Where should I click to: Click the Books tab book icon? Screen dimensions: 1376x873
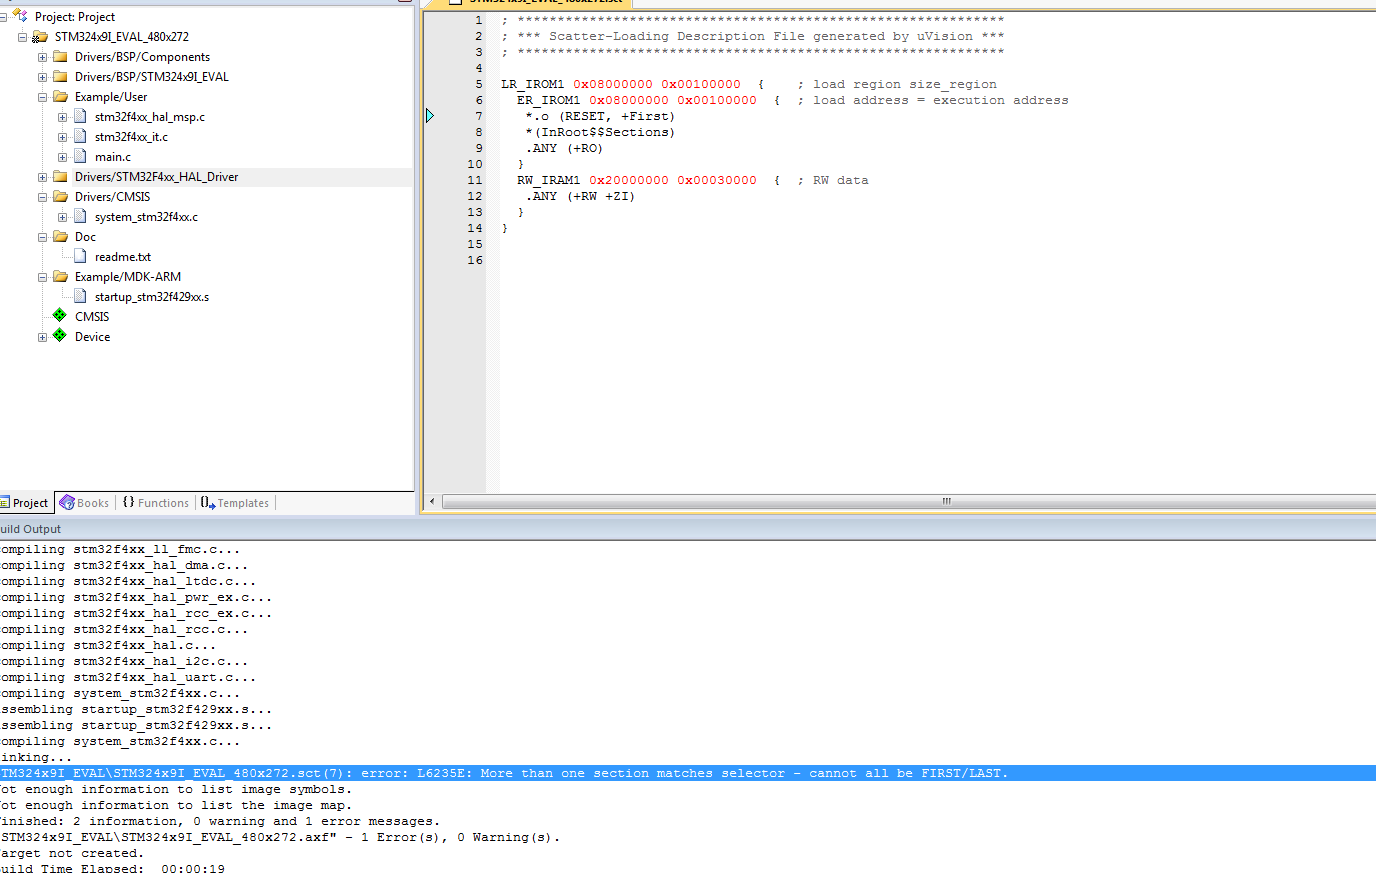tap(67, 503)
